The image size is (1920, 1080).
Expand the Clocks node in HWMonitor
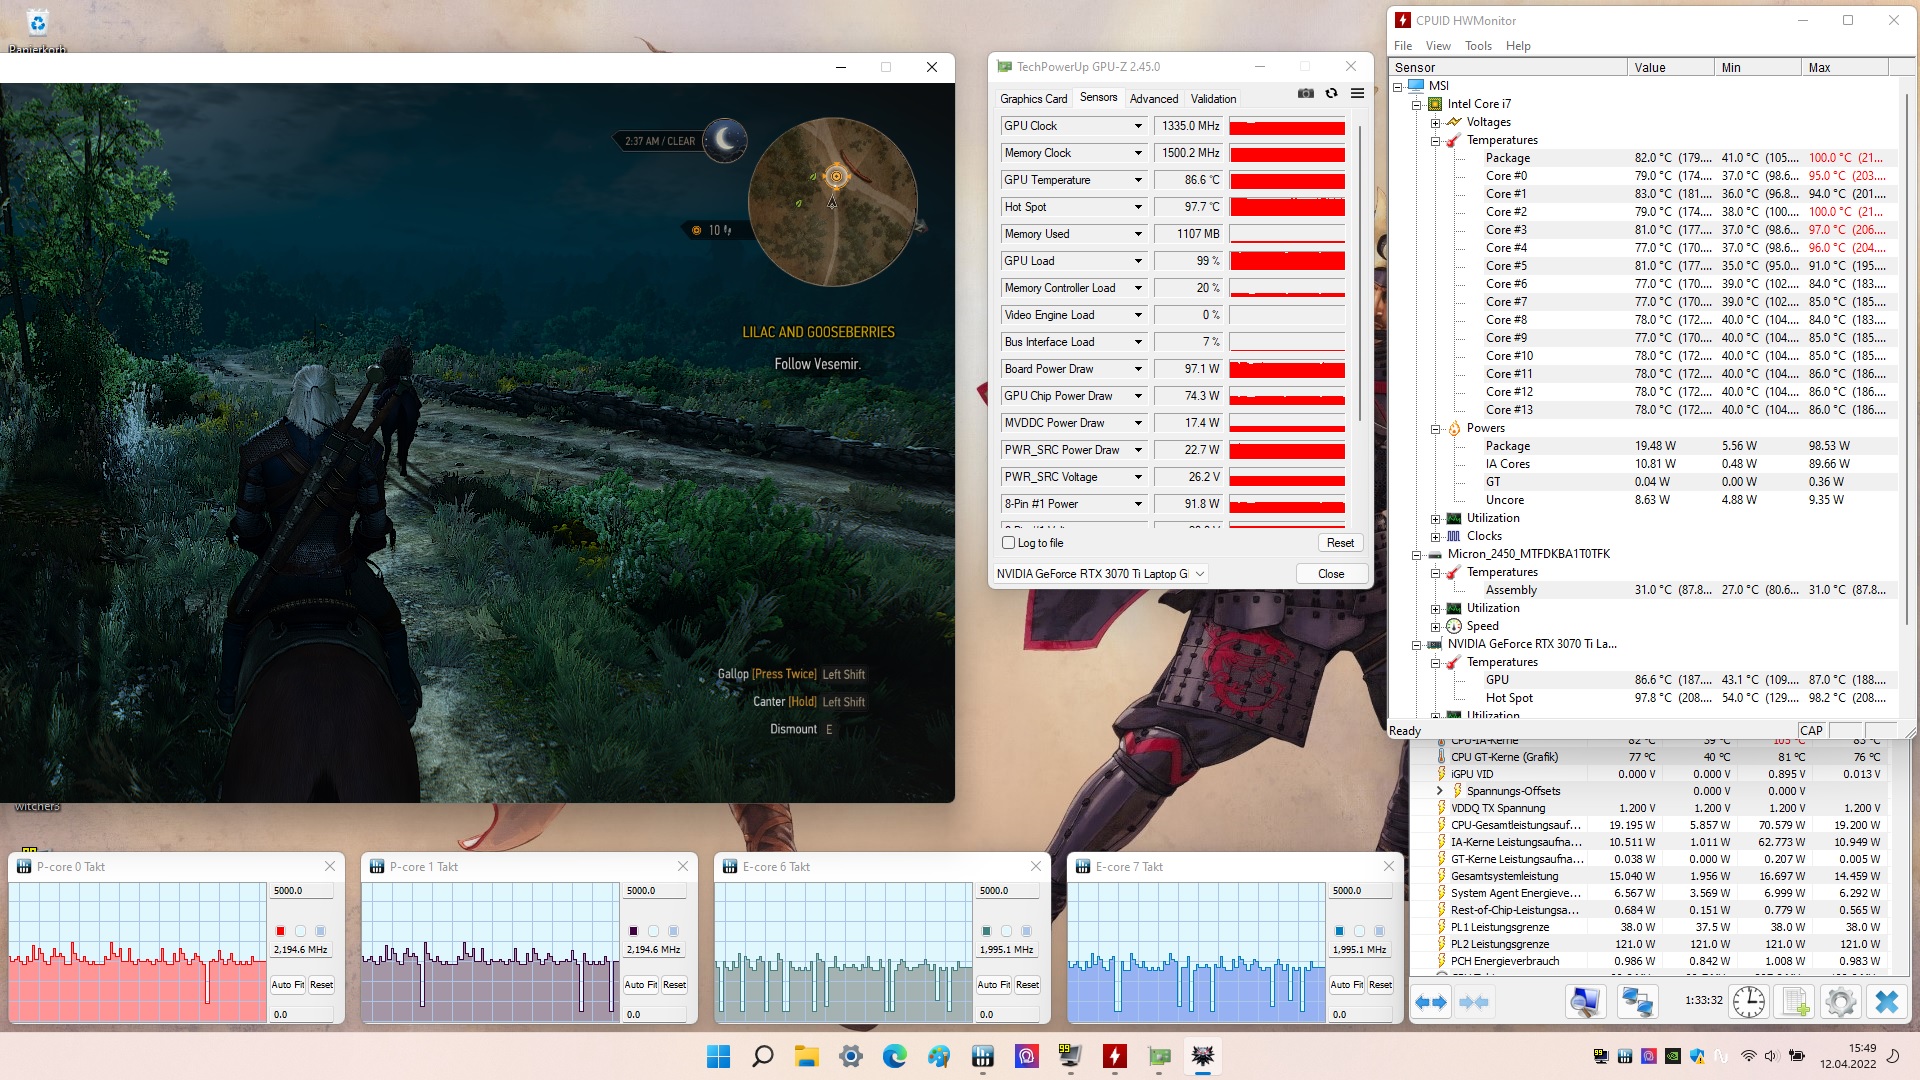coord(1435,536)
